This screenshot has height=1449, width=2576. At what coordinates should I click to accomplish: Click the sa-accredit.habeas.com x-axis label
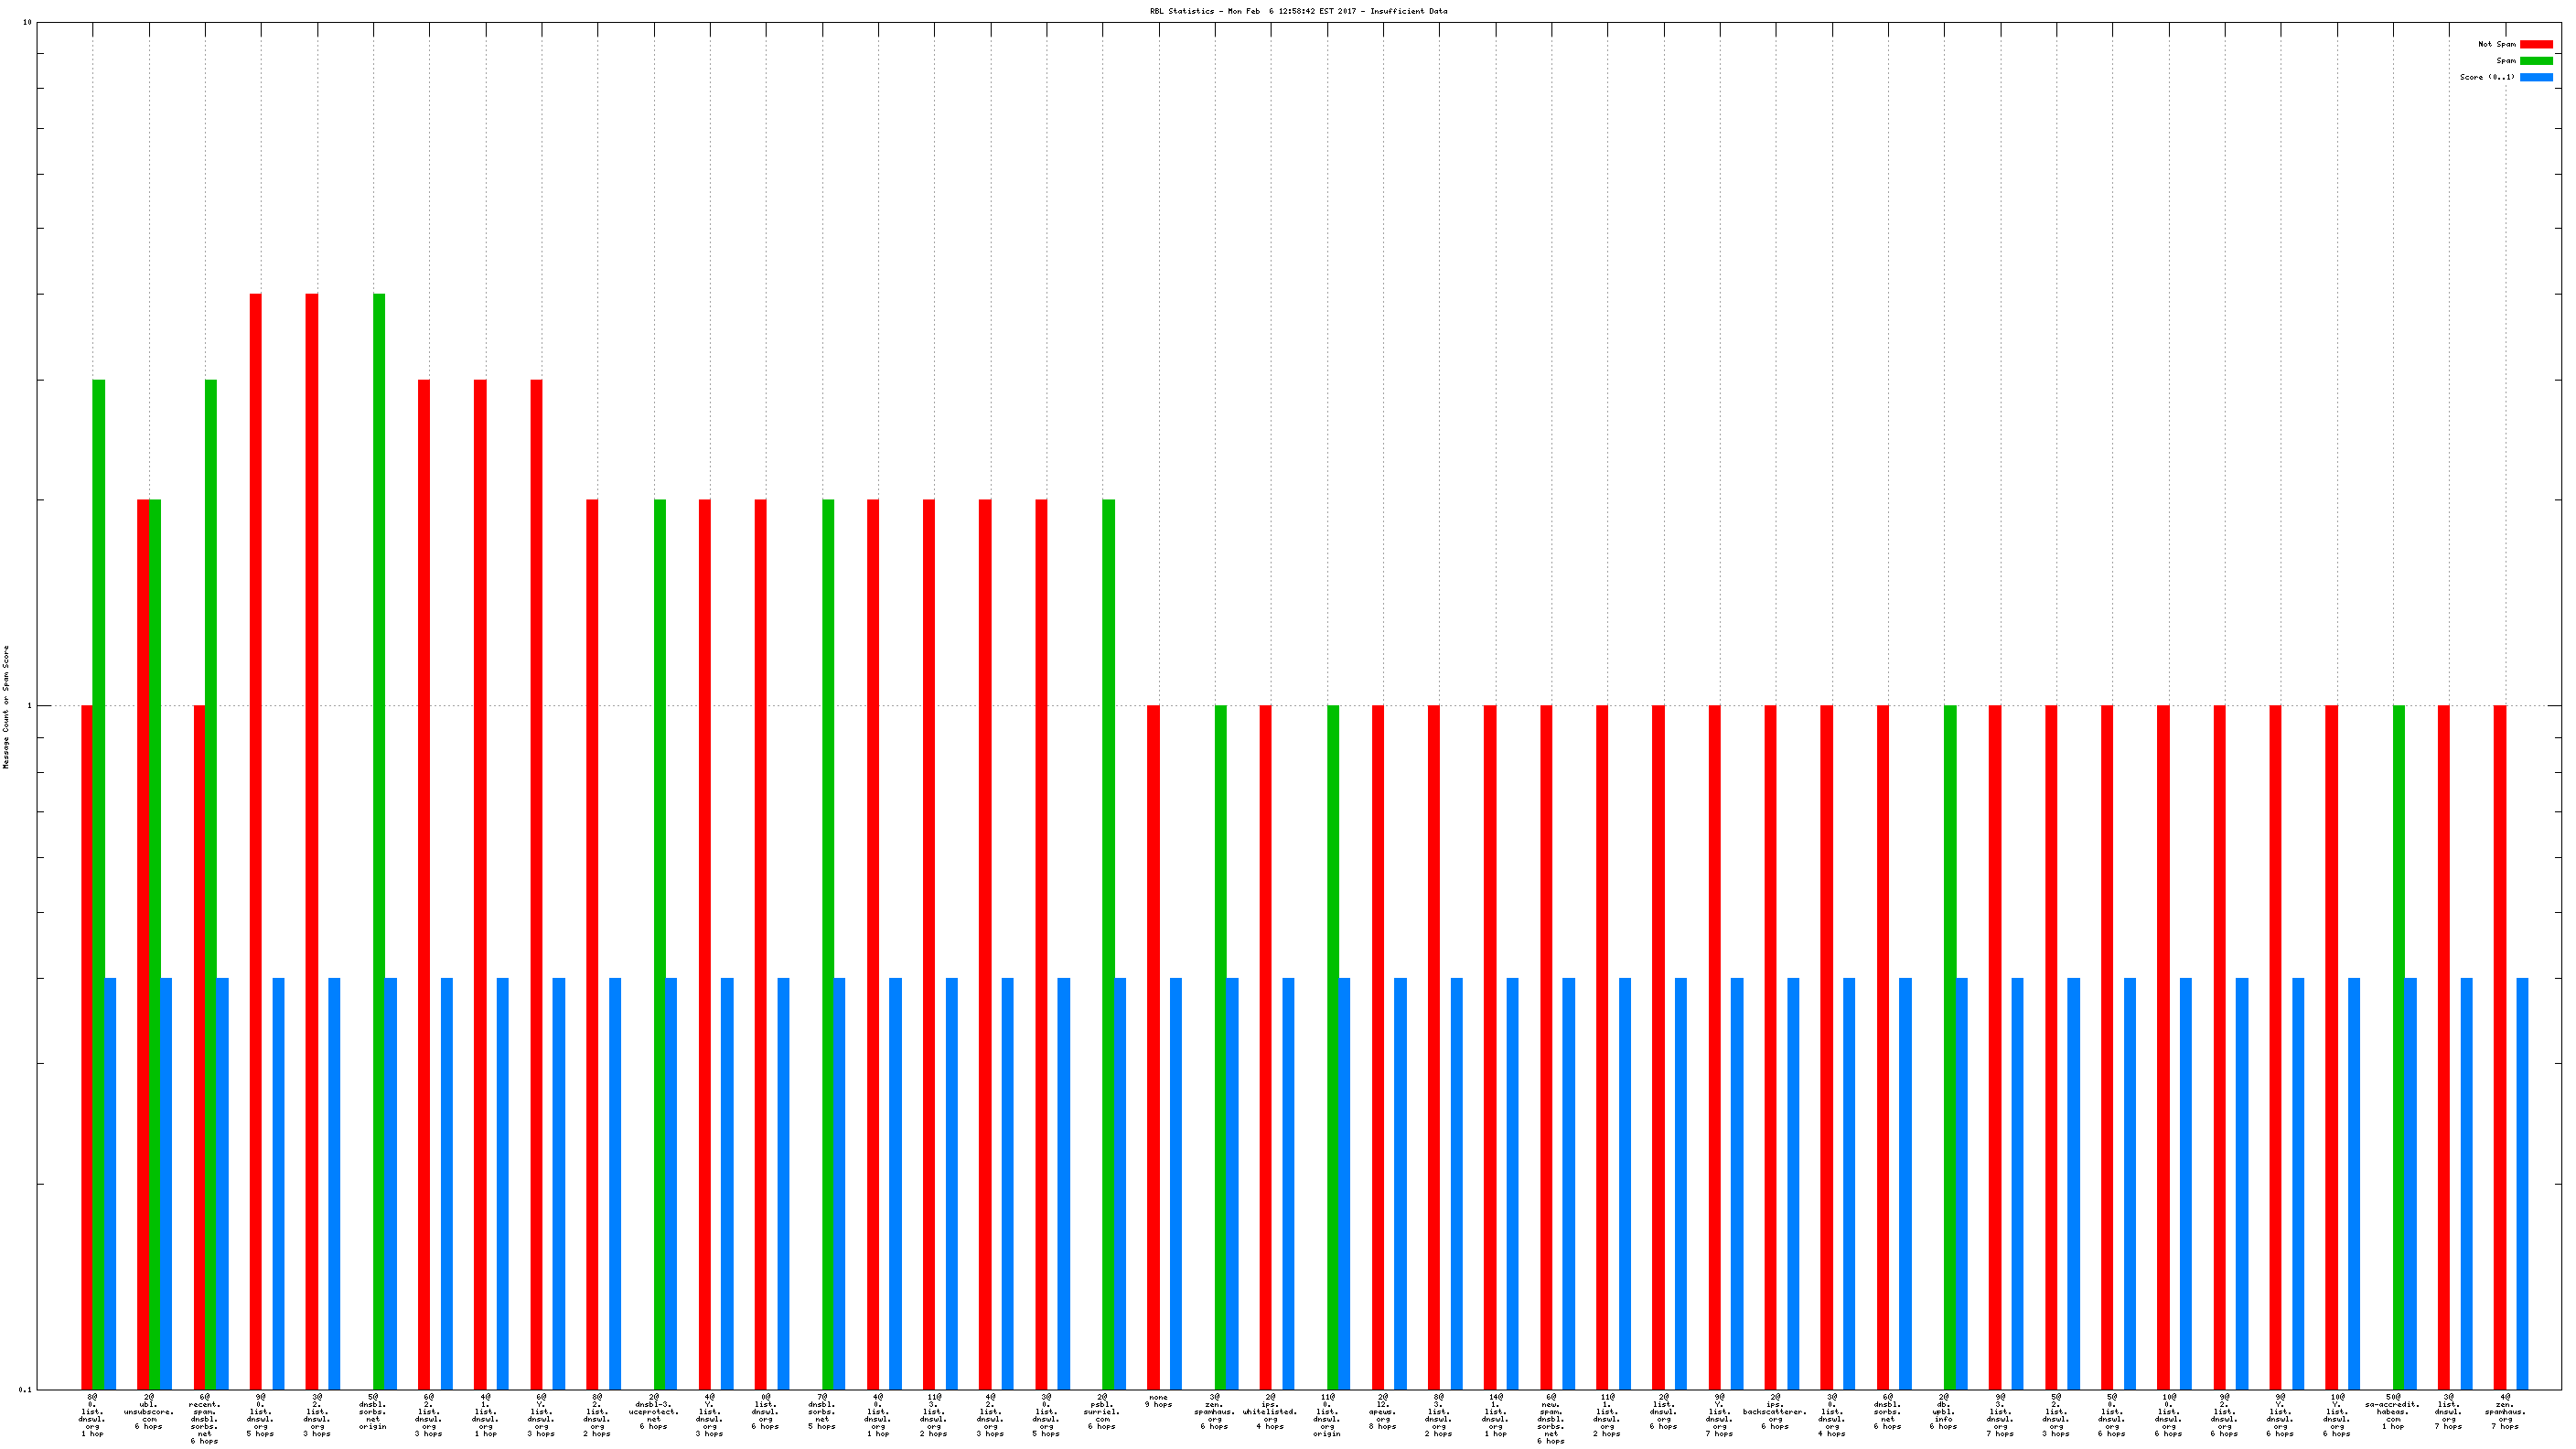click(2392, 1411)
